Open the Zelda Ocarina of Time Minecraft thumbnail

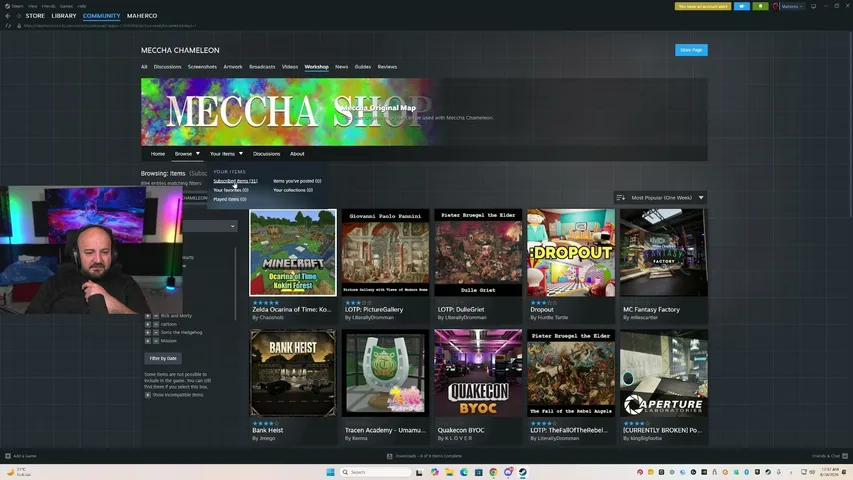(x=293, y=253)
